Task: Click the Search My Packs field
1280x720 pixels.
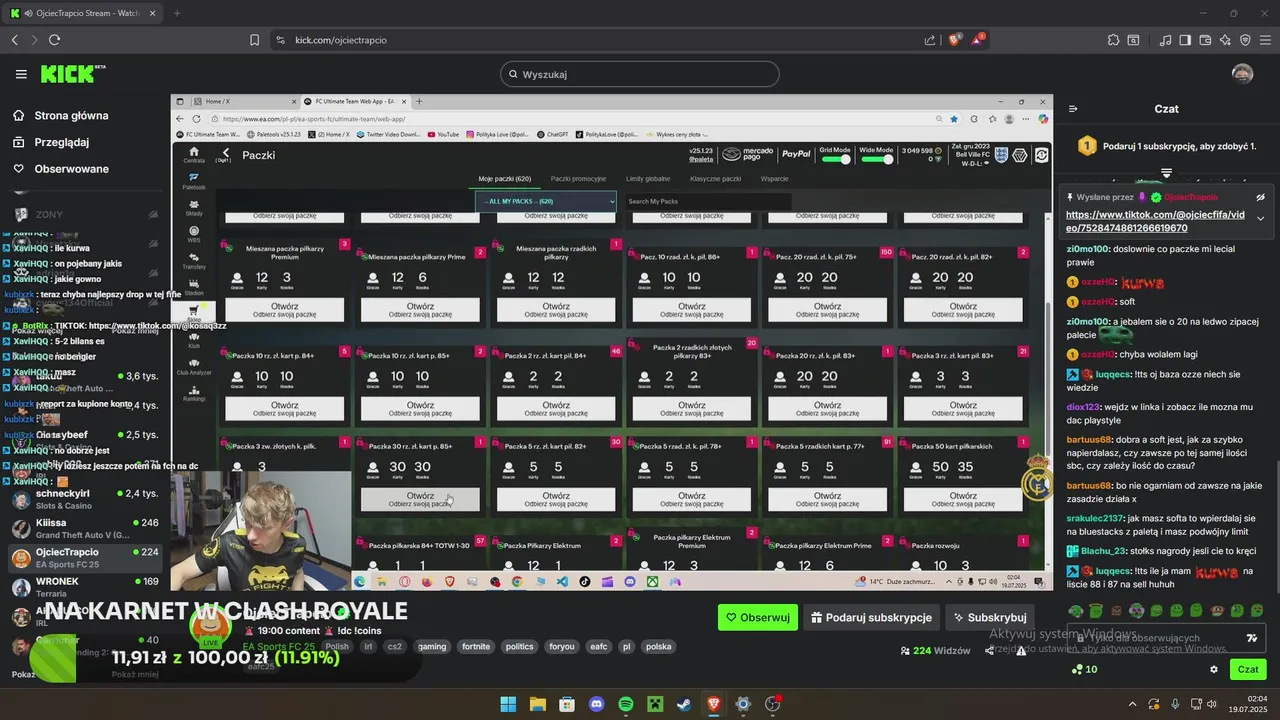Action: 706,201
